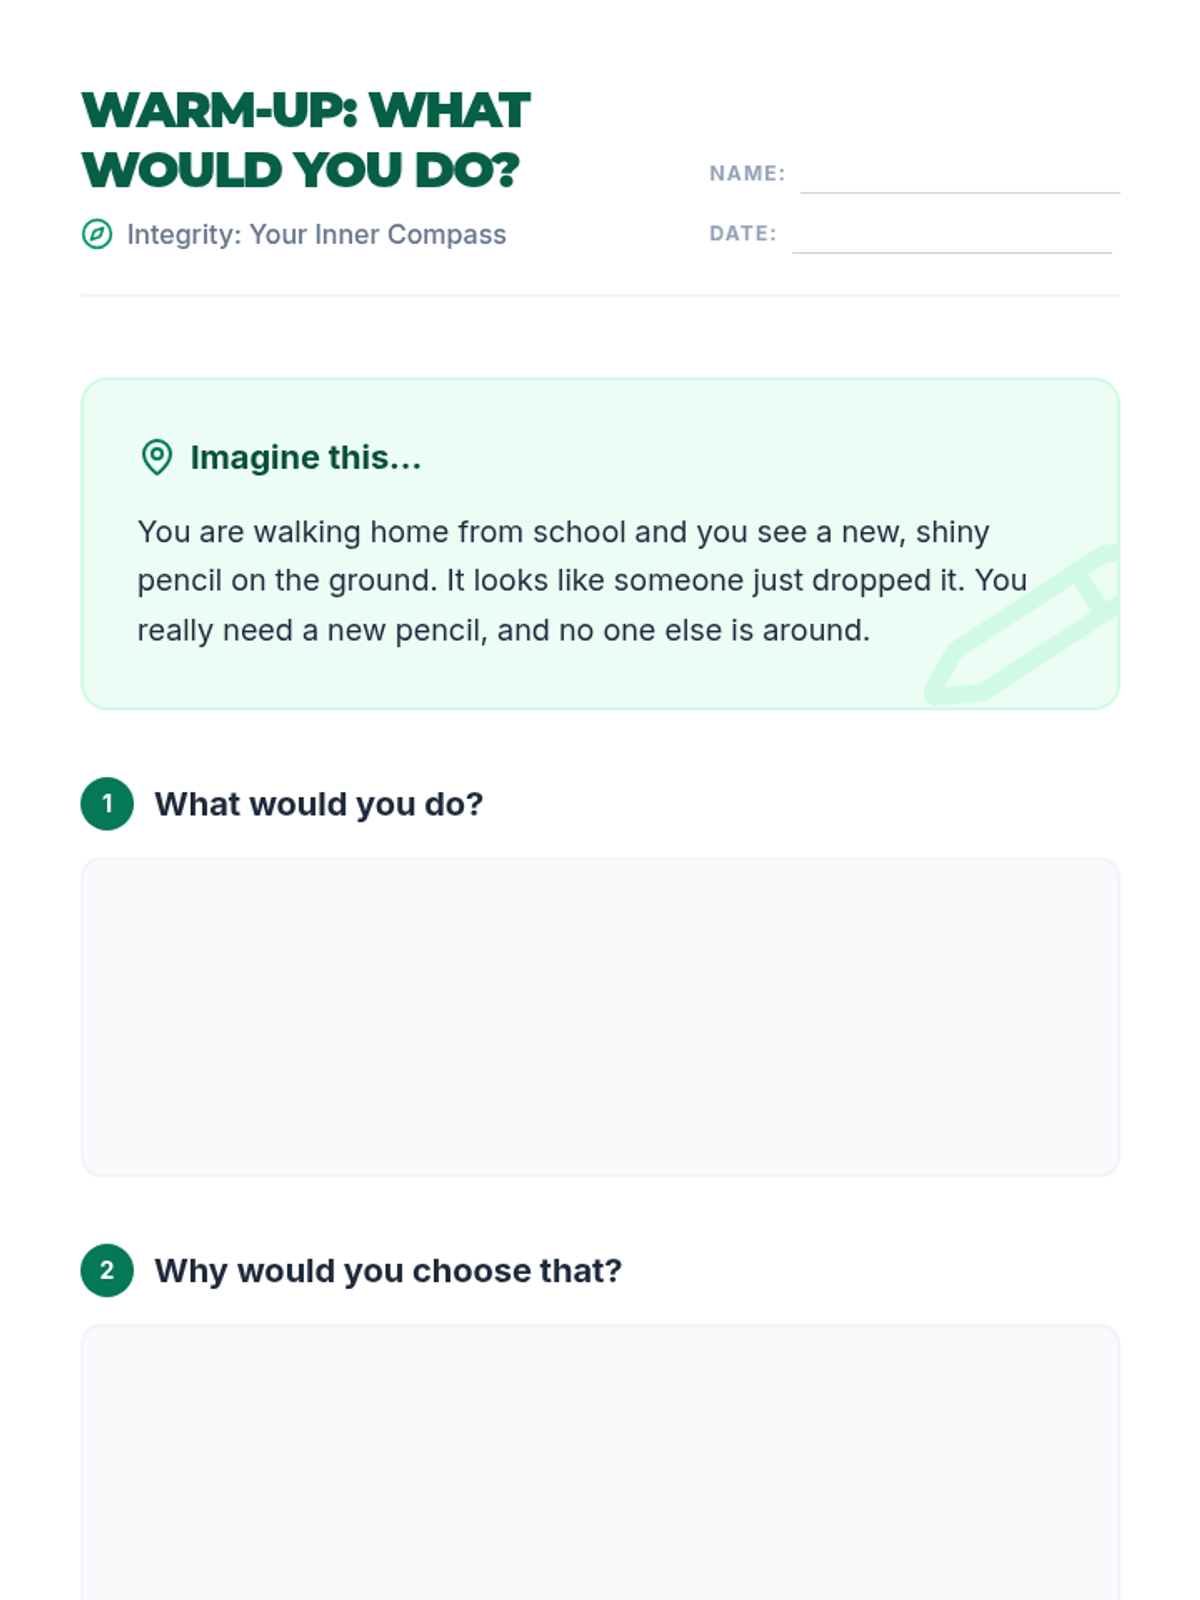Click the header divider line below subtitle
1200x1600 pixels.
[600, 295]
